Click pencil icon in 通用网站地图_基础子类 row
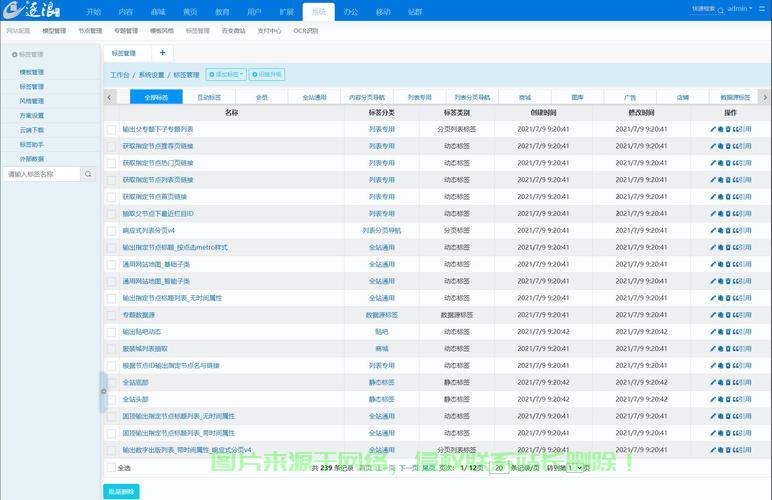This screenshot has height=500, width=772. pyautogui.click(x=713, y=264)
